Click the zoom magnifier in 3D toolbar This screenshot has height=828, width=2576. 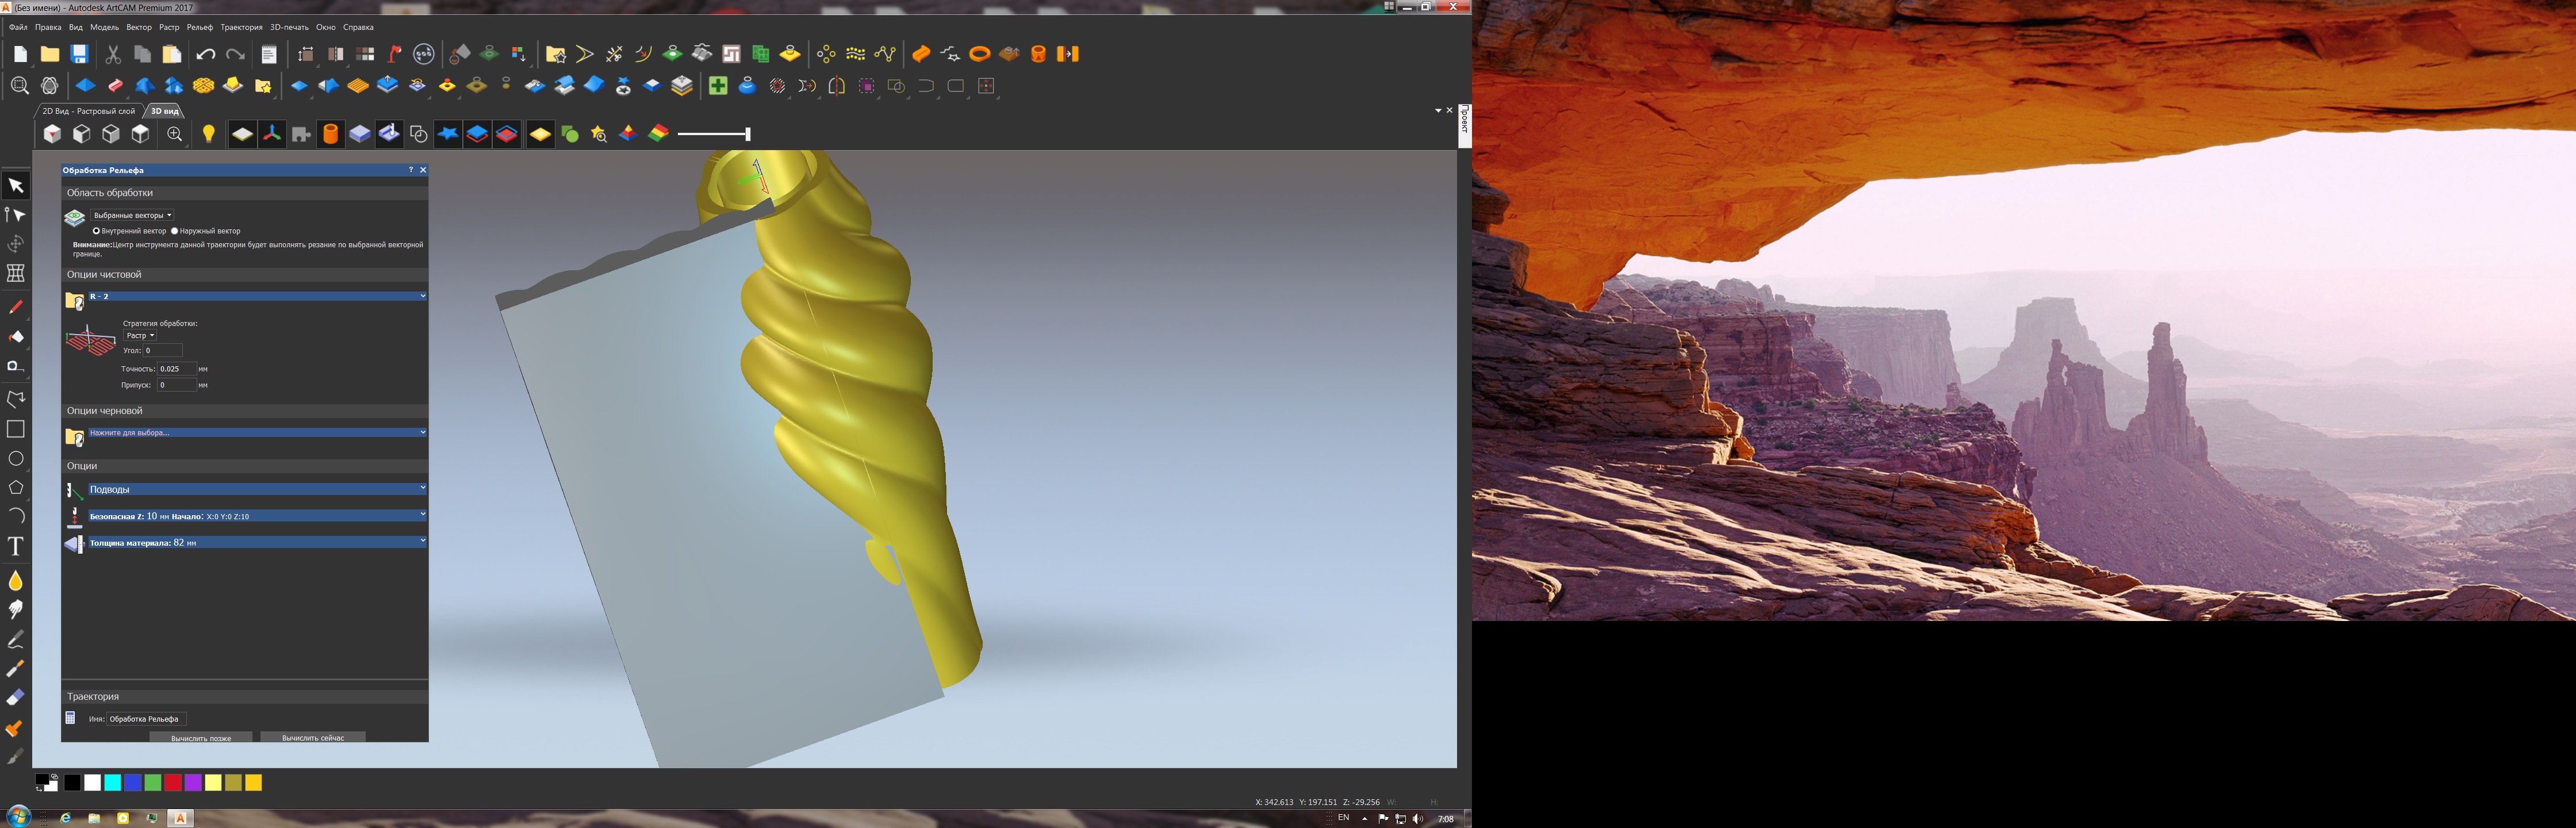tap(175, 134)
